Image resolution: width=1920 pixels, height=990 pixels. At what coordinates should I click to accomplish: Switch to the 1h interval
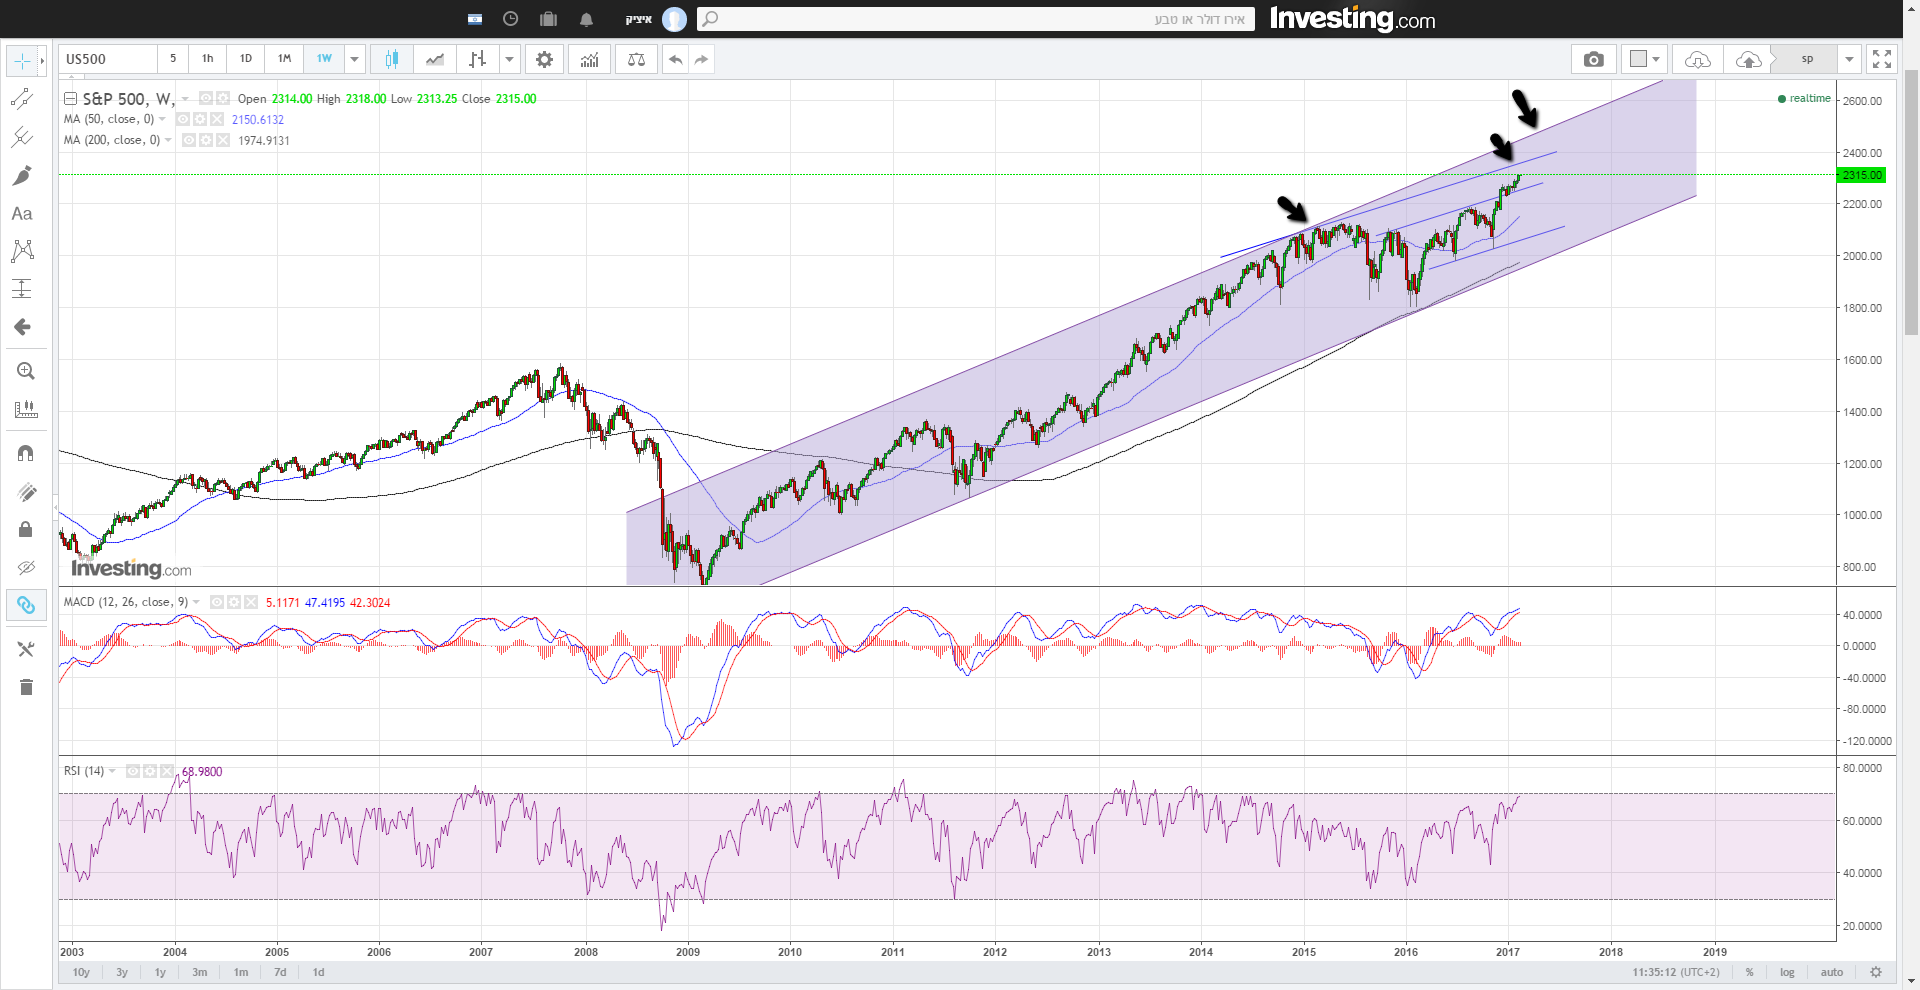208,59
